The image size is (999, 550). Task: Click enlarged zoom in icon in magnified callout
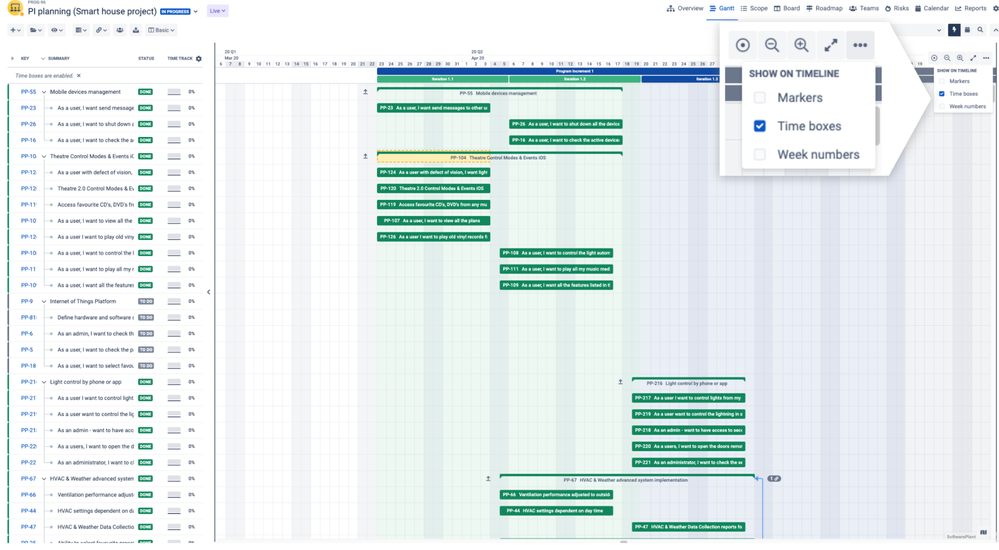tap(801, 45)
